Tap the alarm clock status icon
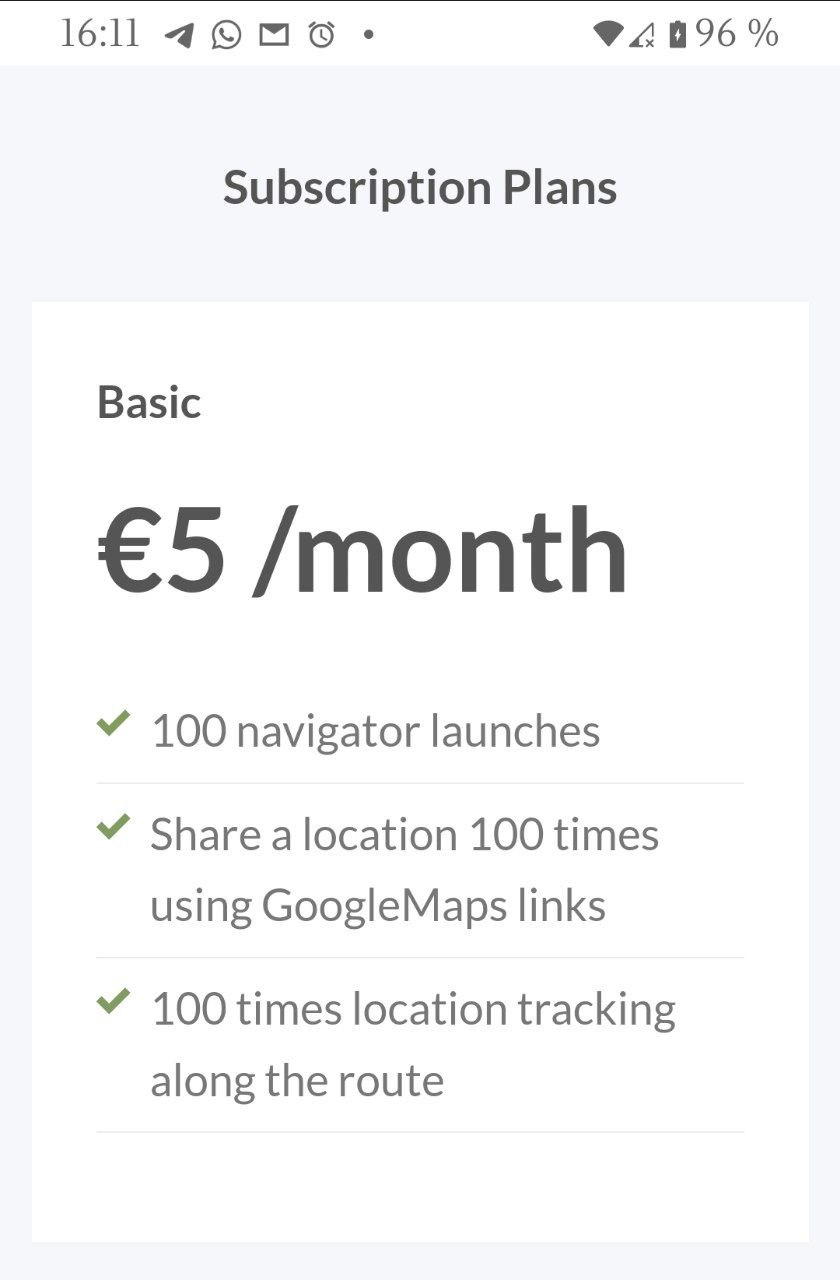 click(321, 35)
